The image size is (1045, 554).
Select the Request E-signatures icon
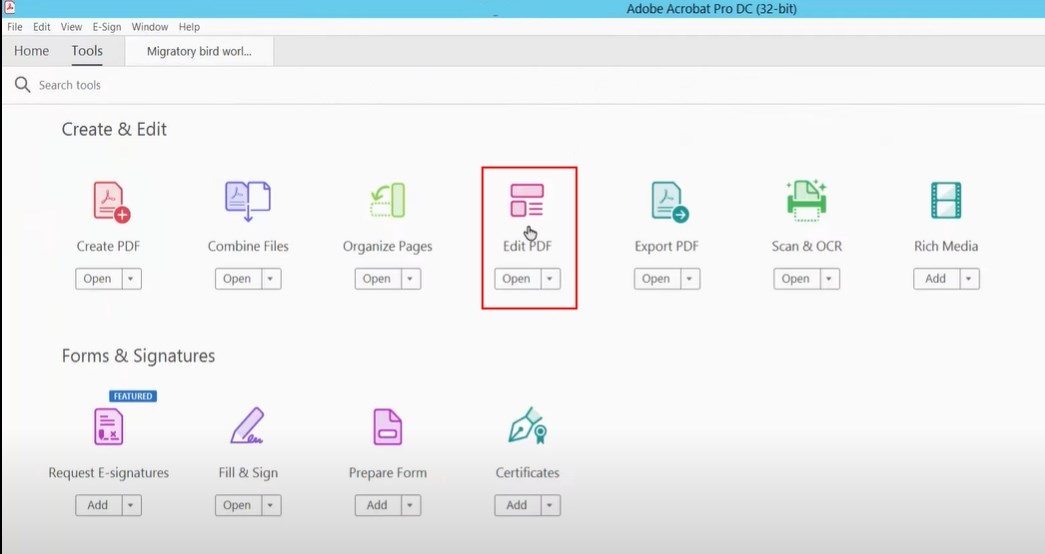(x=109, y=427)
